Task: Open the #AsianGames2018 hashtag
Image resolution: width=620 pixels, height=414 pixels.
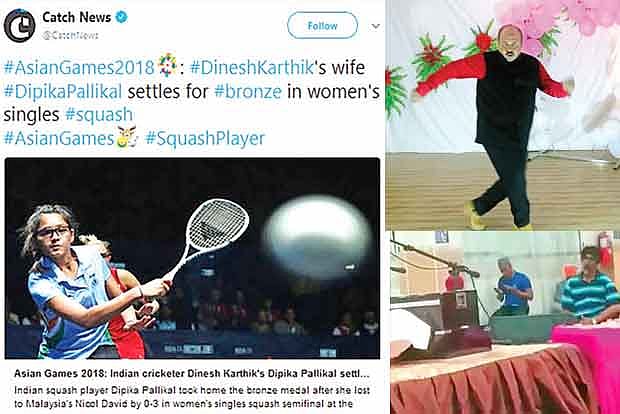Action: (x=79, y=68)
